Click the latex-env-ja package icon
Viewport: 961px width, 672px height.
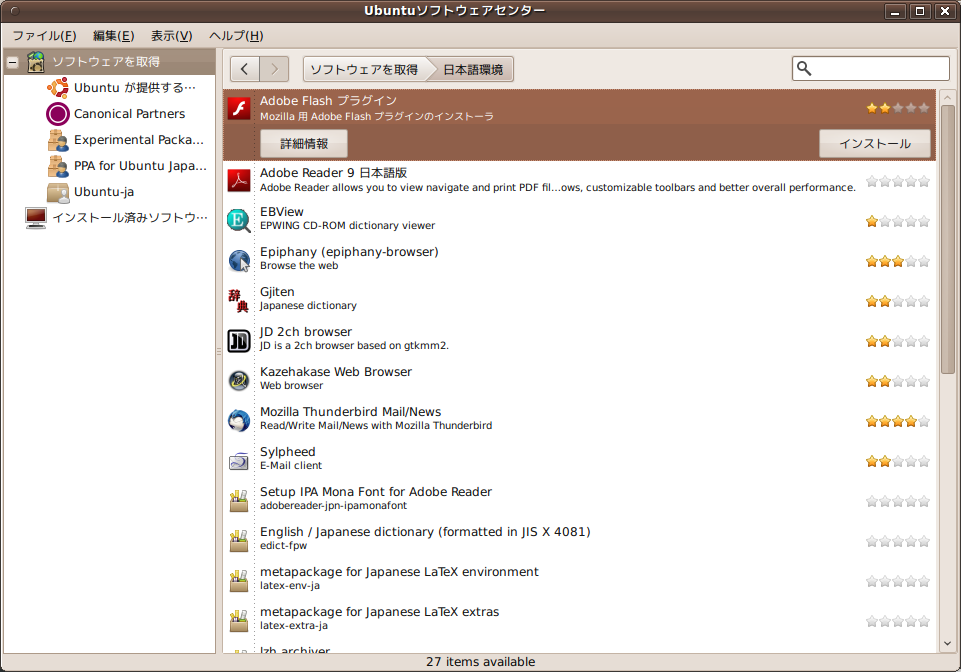239,581
